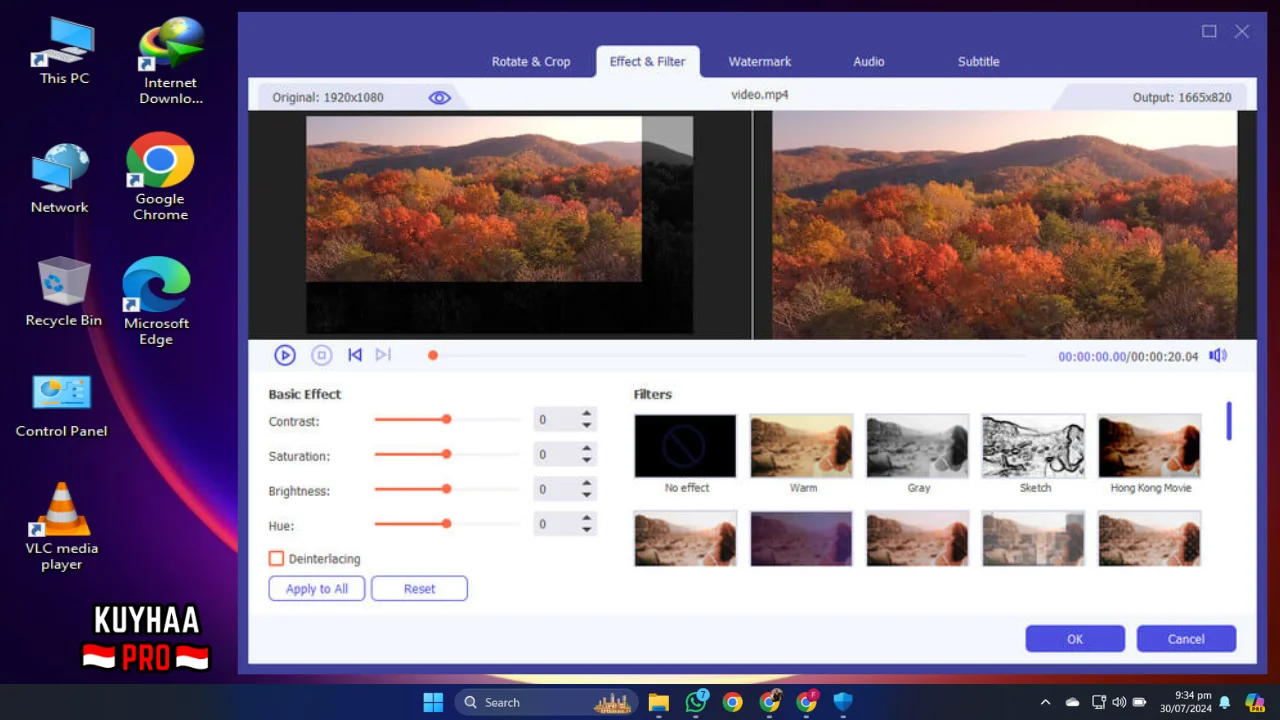This screenshot has height=720, width=1280.
Task: Open the taskbar volume control
Action: (x=1119, y=702)
